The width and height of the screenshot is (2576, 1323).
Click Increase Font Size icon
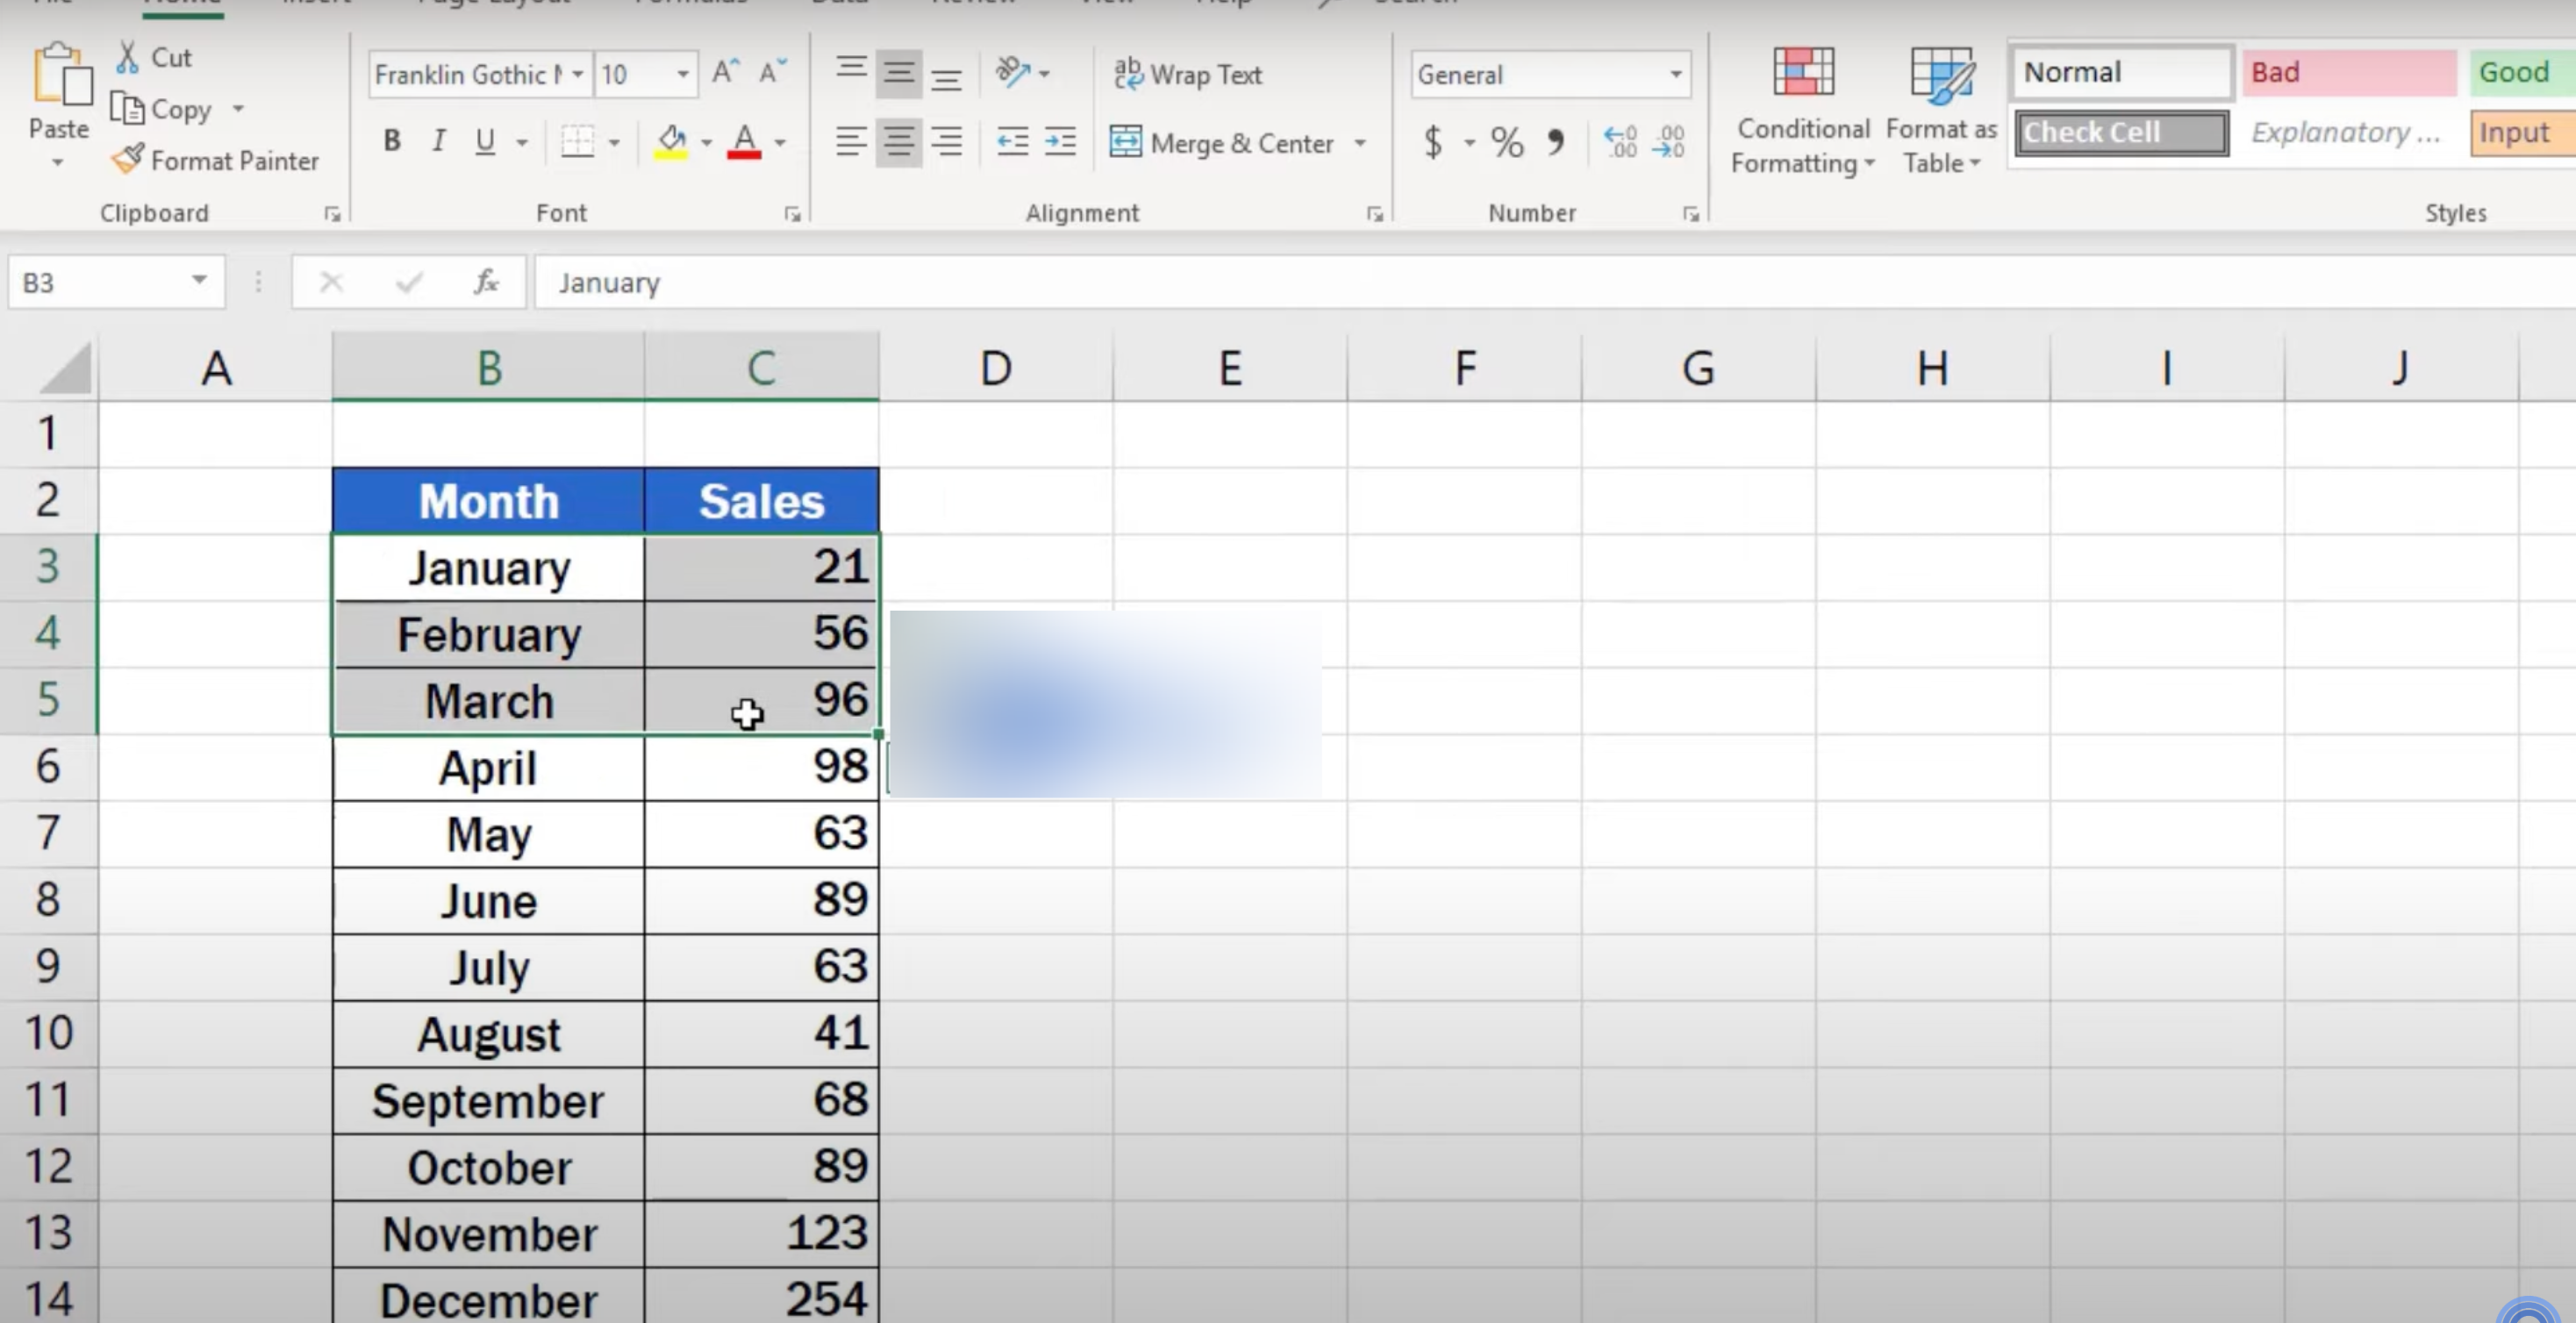(x=725, y=73)
